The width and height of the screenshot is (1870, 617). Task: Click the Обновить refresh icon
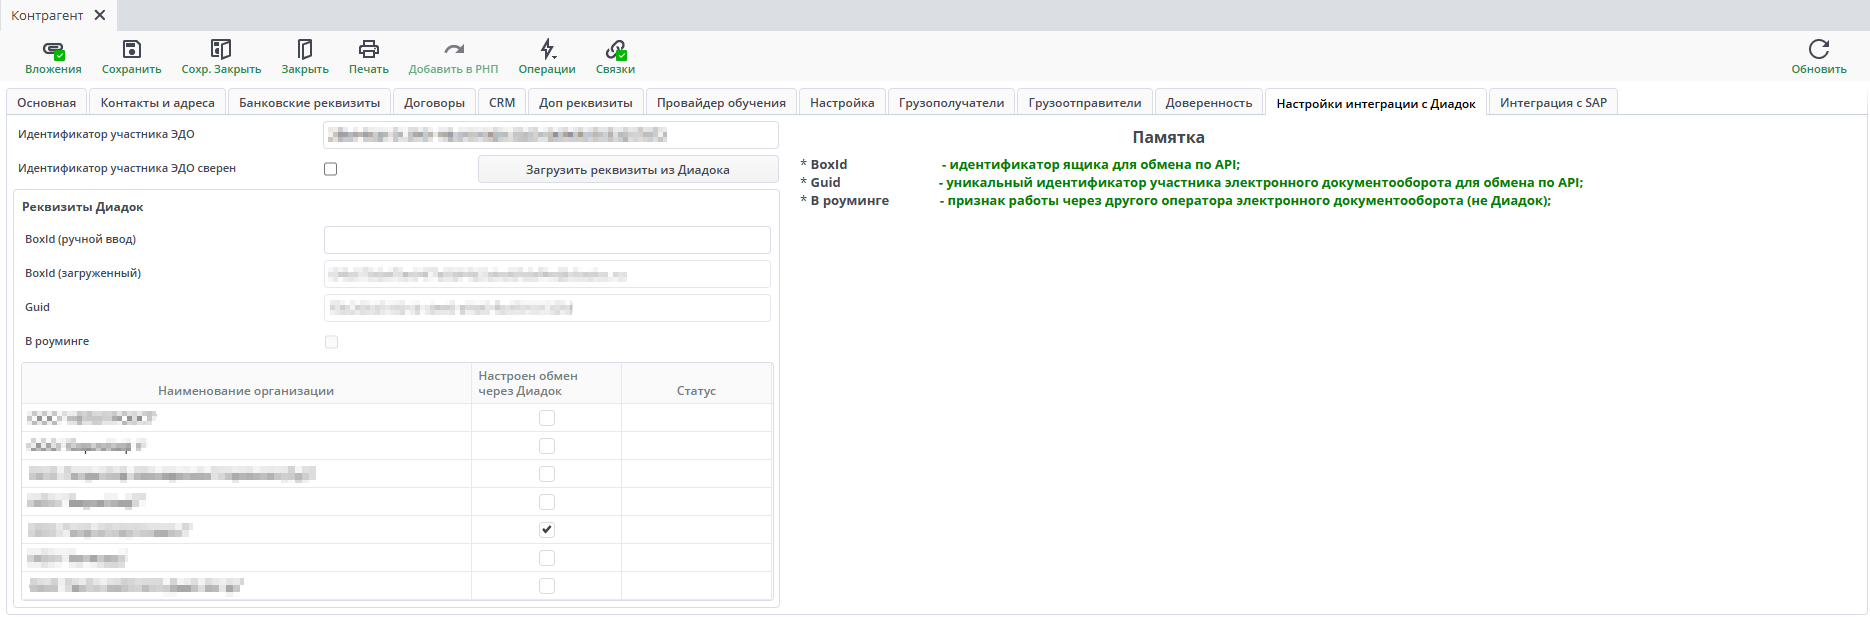(x=1818, y=50)
